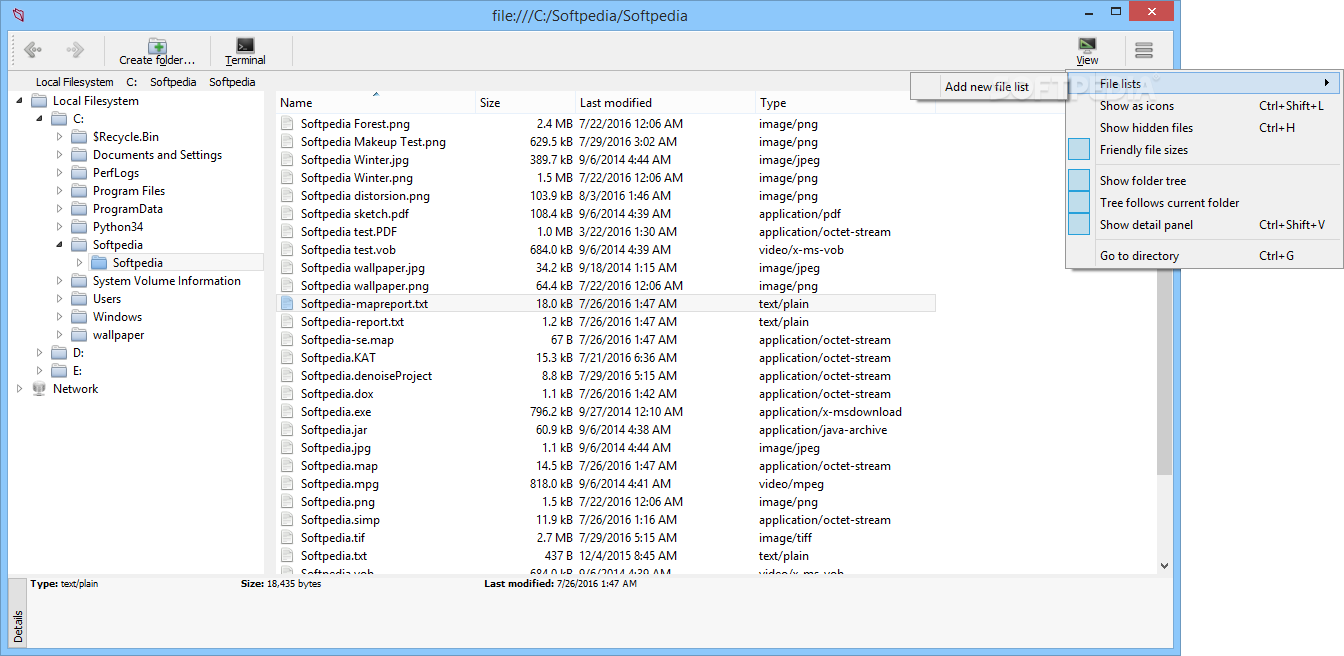Enable Show hidden files option

1204,128
